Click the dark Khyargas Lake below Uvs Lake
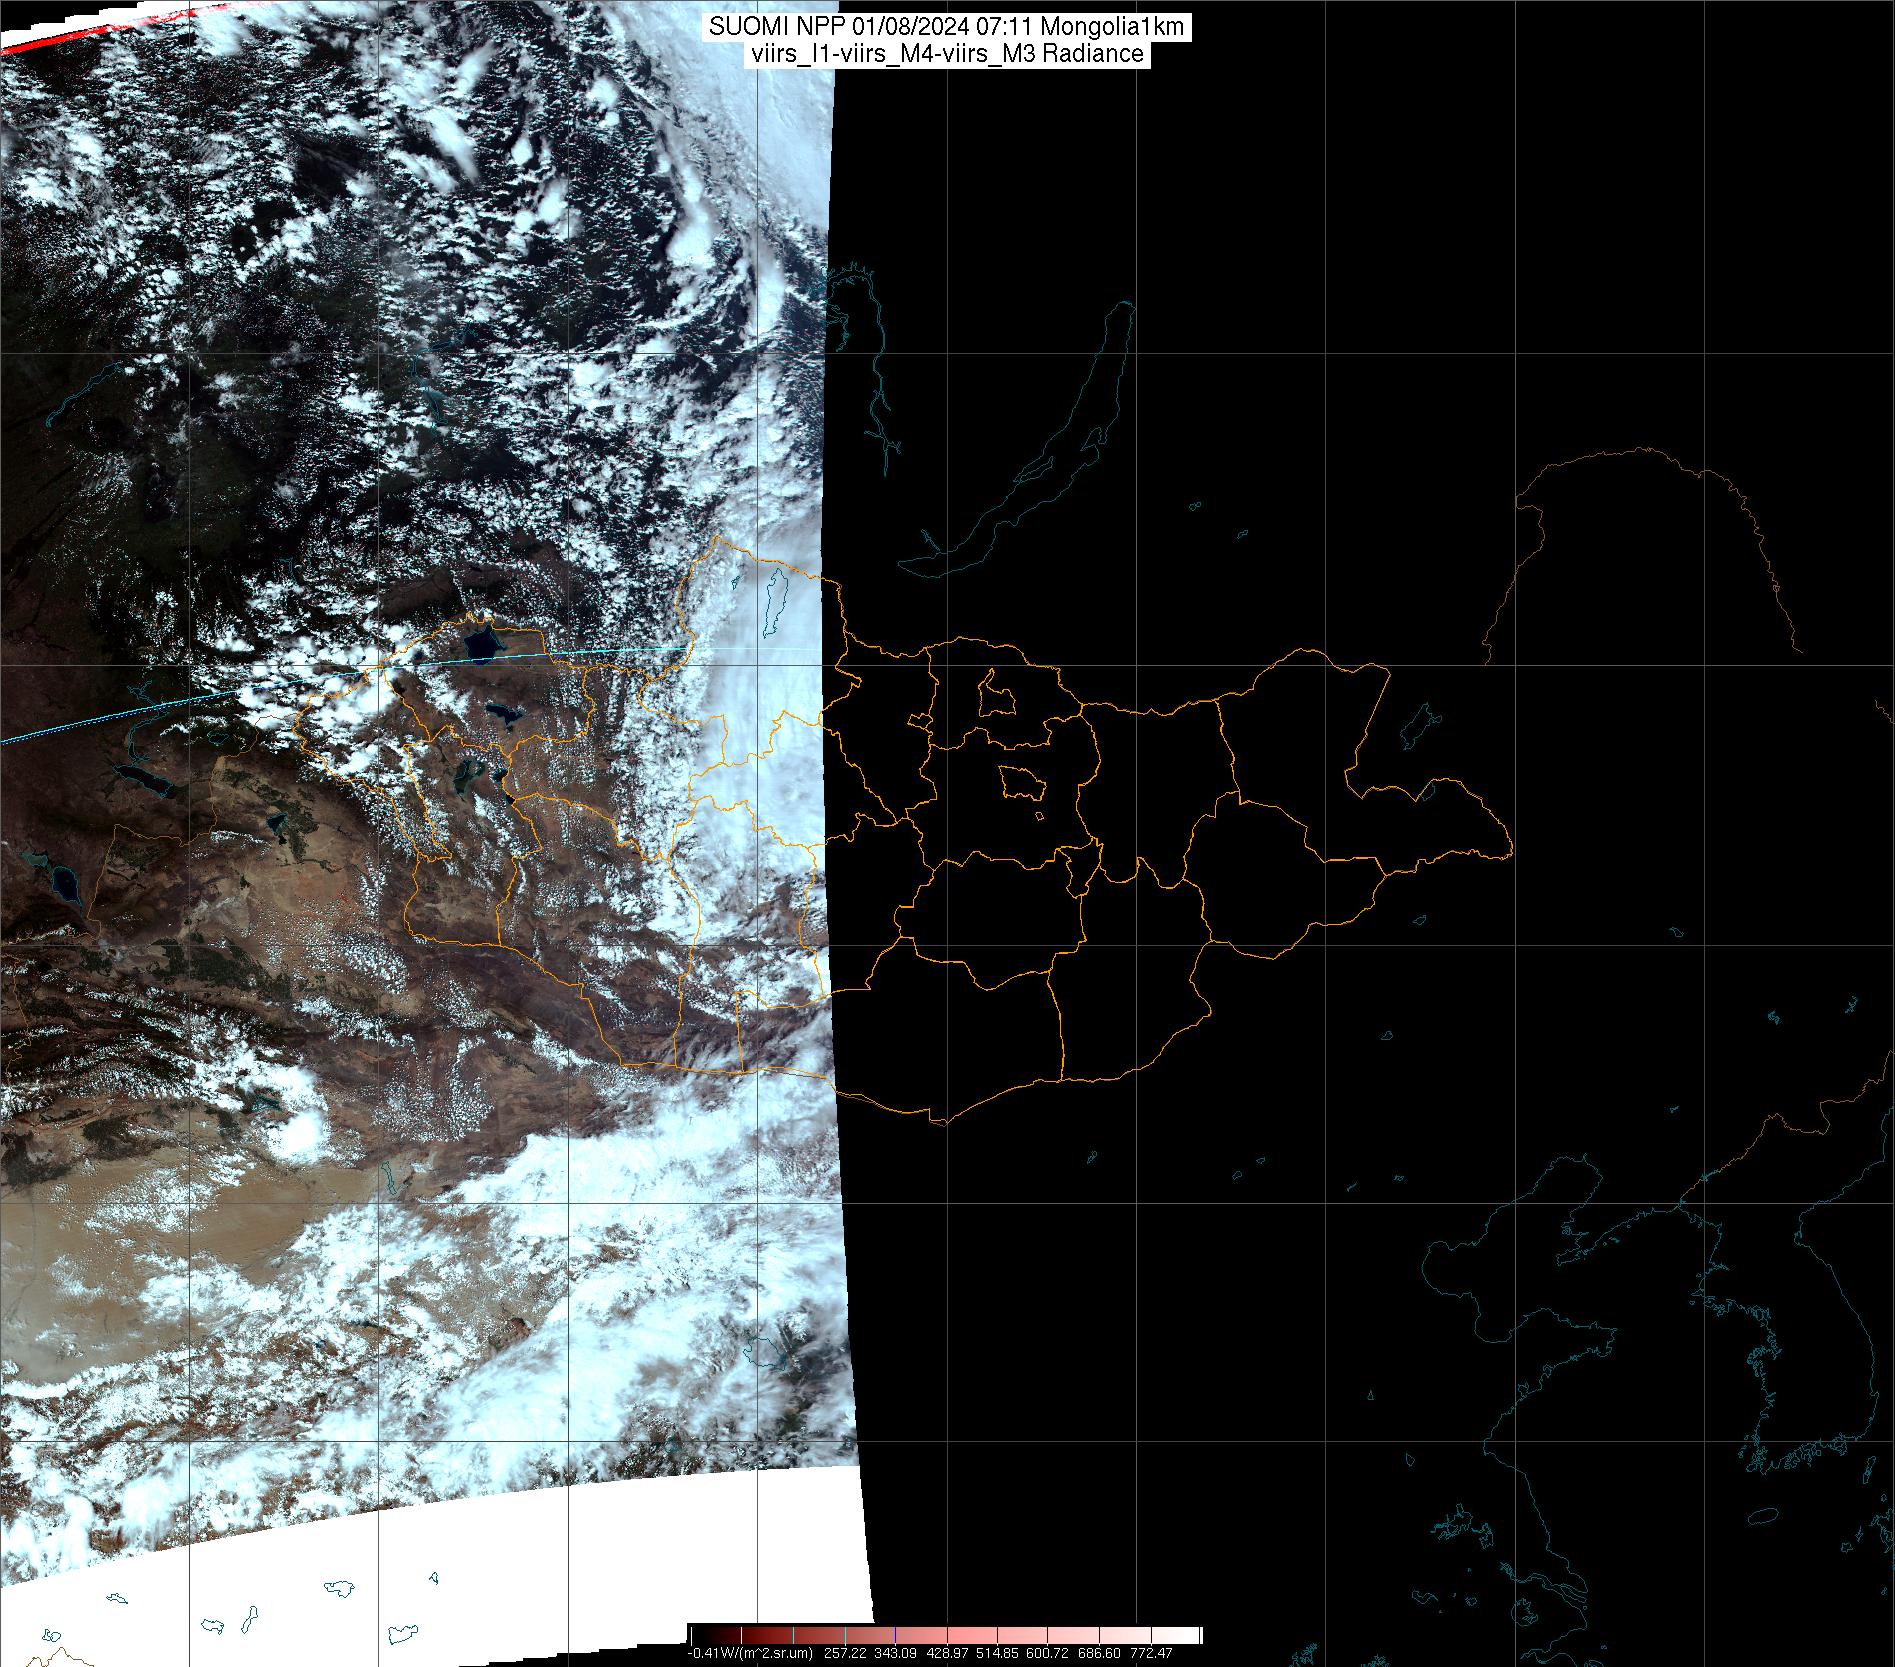Viewport: 1895px width, 1667px height. coord(502,714)
